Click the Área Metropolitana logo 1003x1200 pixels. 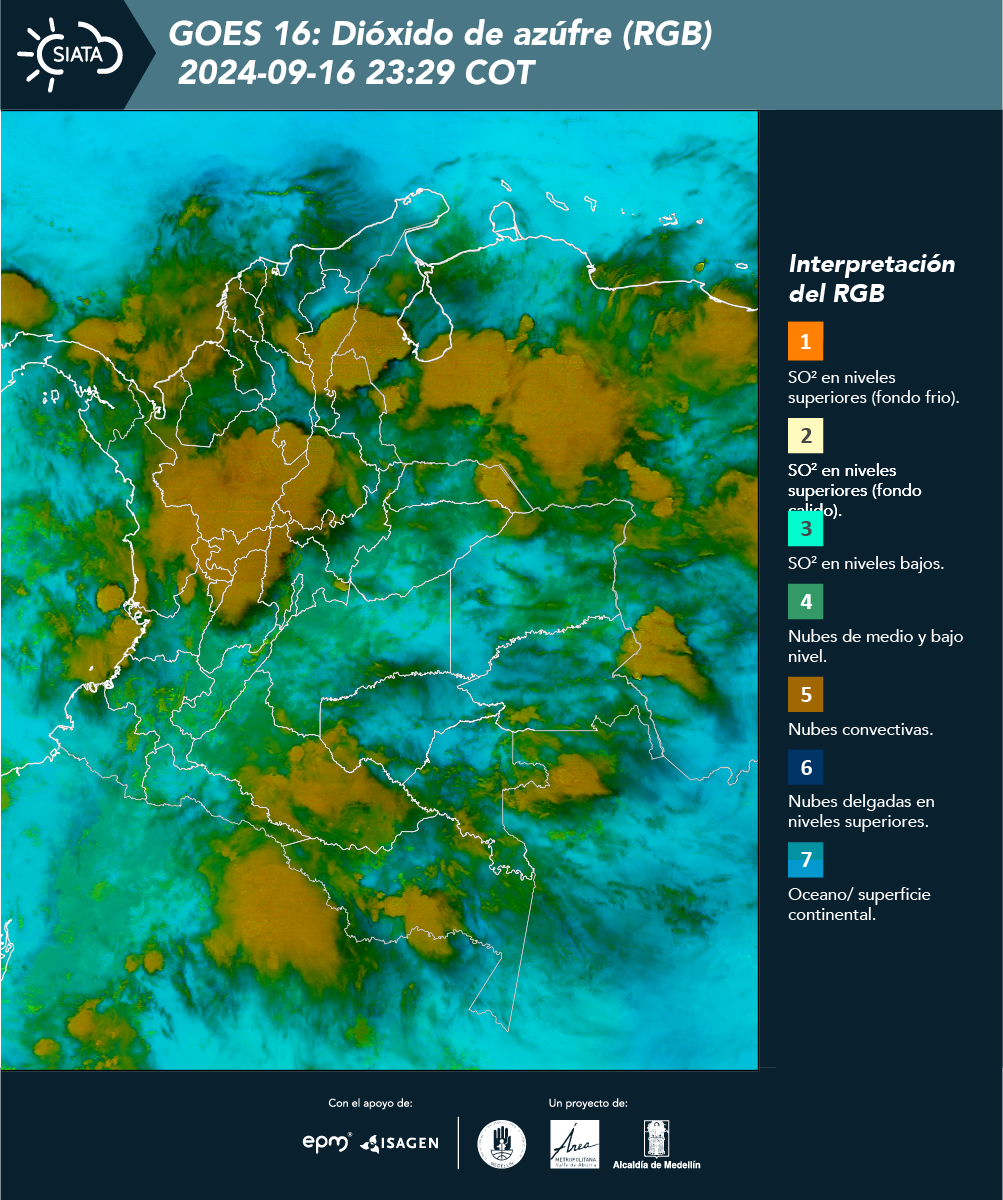(575, 1144)
